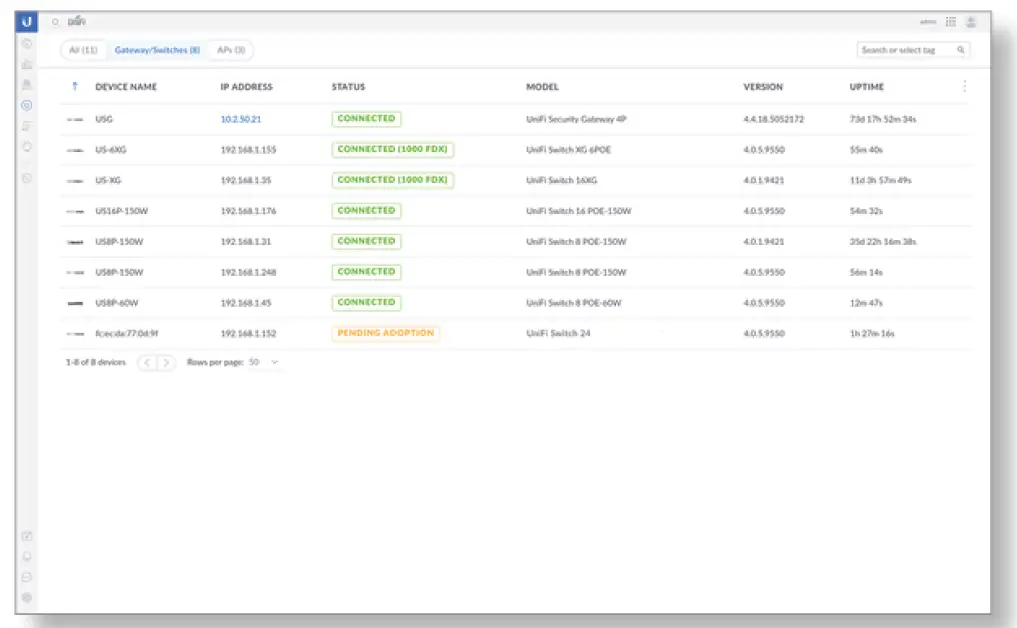Click the IP address 192.168.1.176
Screen dimensions: 1017x628
pyautogui.click(x=248, y=211)
